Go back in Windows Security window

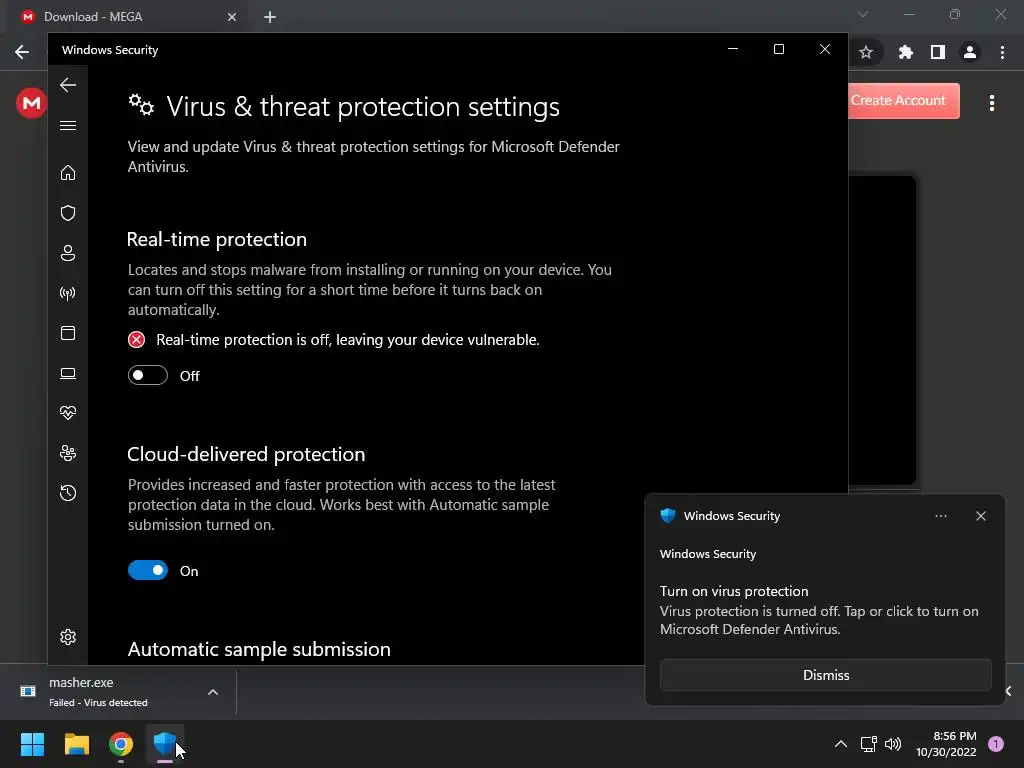click(x=68, y=85)
